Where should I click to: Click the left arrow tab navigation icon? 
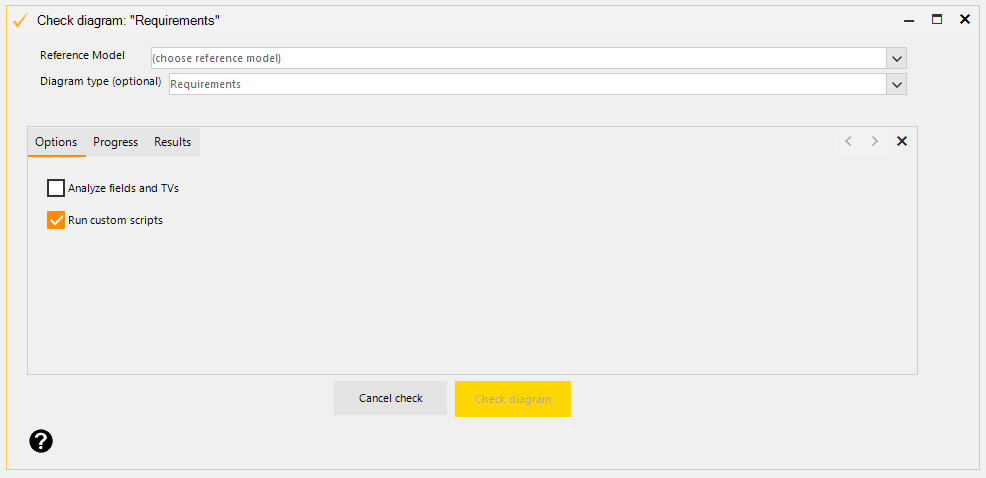(x=848, y=141)
